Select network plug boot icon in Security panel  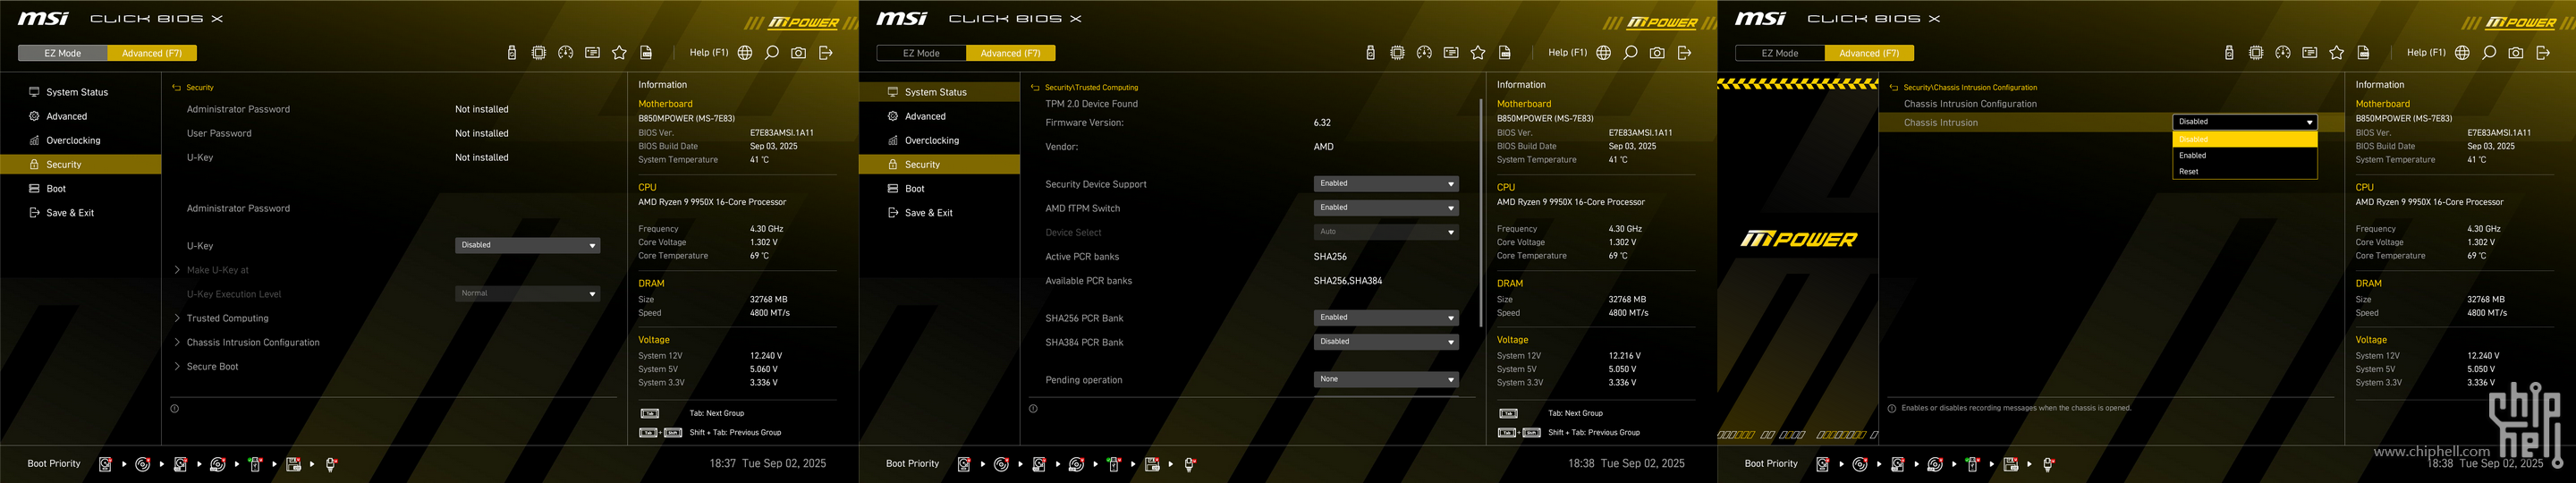coord(331,464)
